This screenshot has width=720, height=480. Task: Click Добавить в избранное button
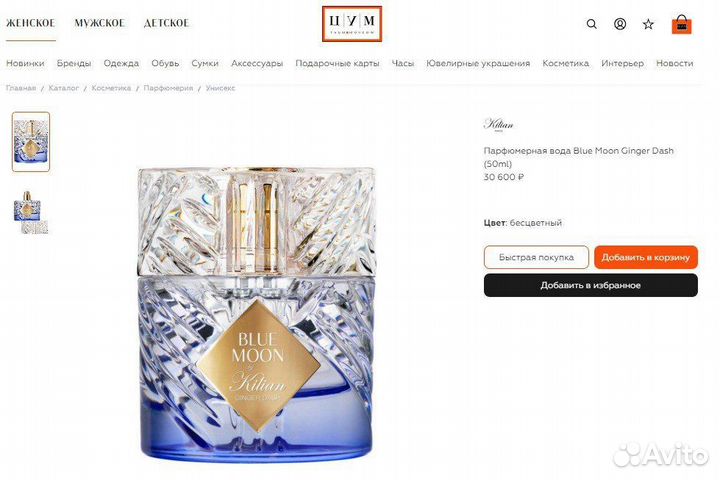click(x=591, y=285)
